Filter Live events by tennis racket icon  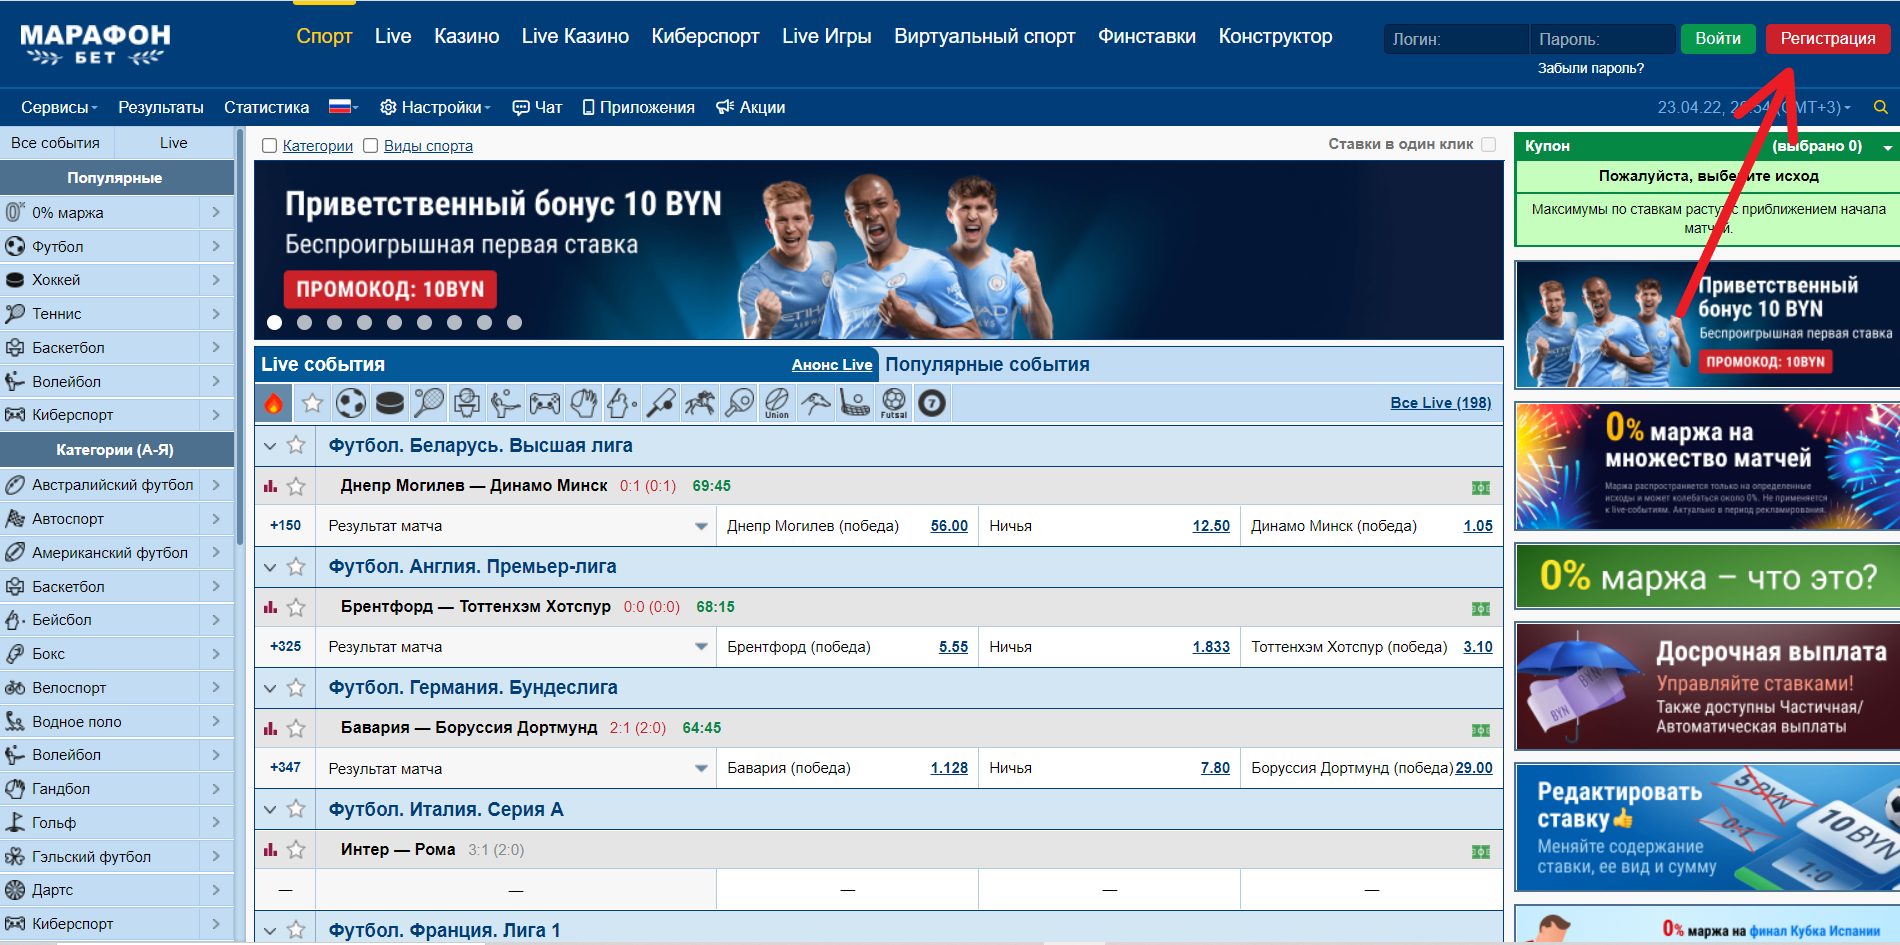(x=428, y=403)
